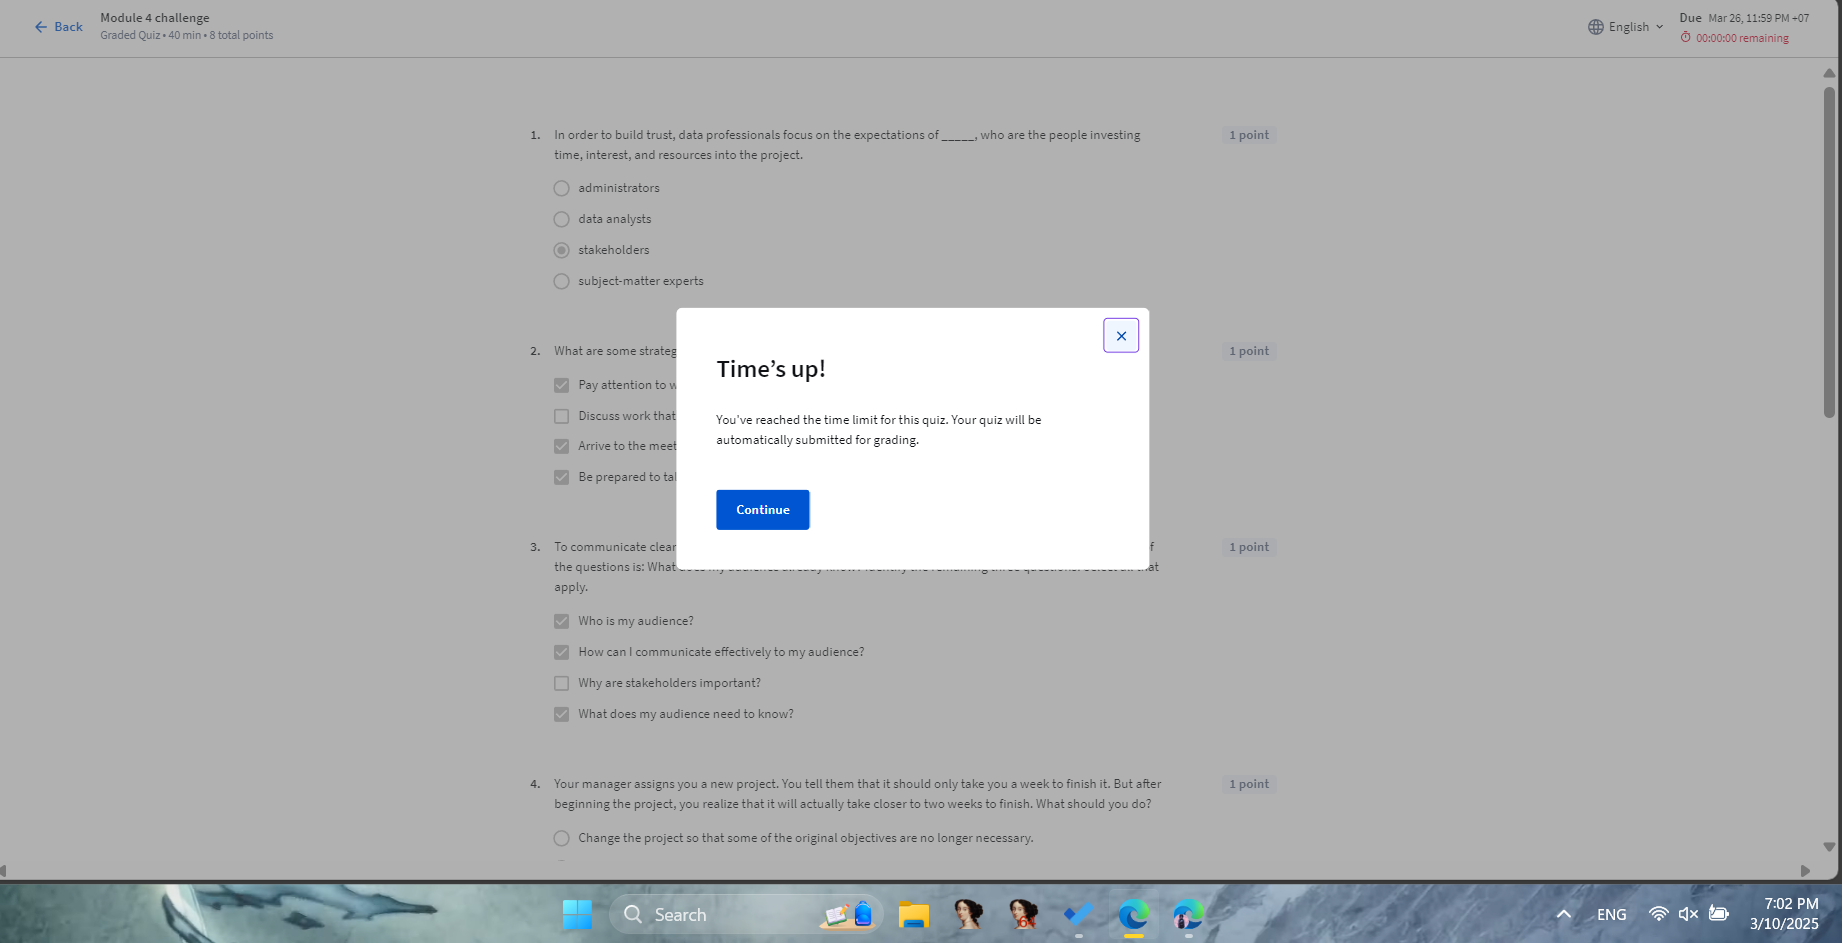Open Microsoft Edge from taskbar
The image size is (1842, 943).
1133,914
